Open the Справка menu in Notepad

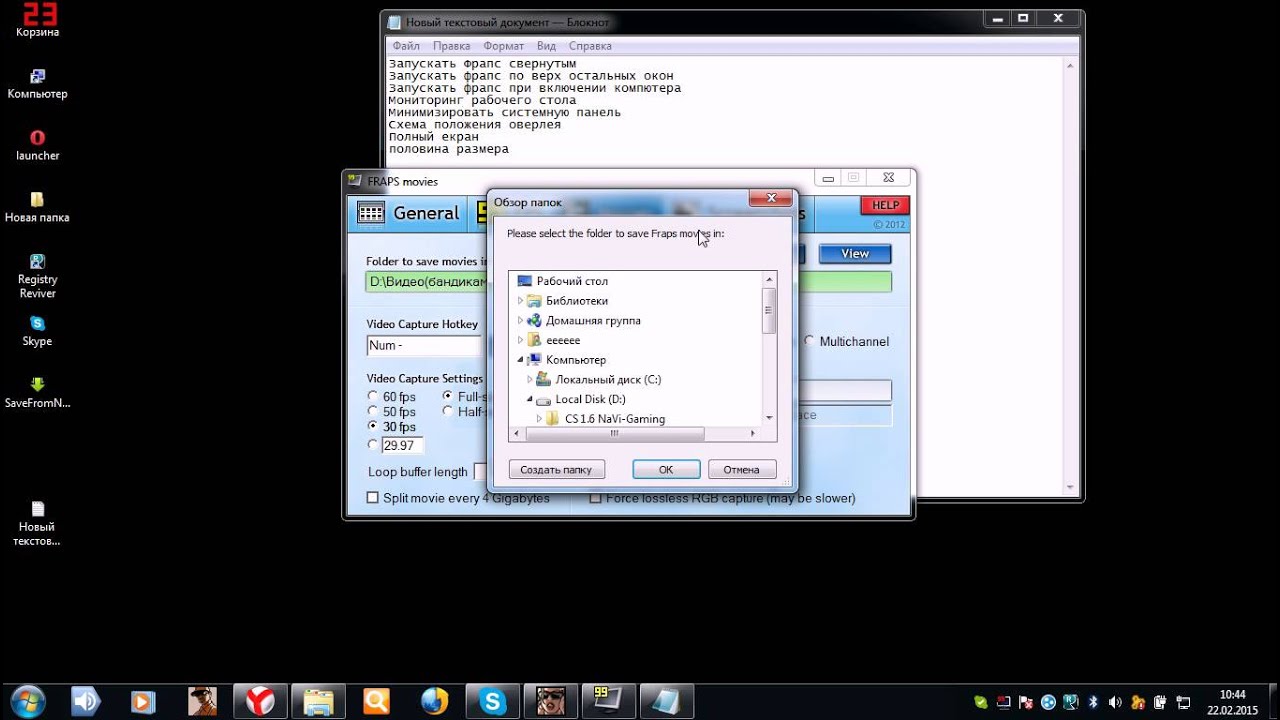click(590, 46)
